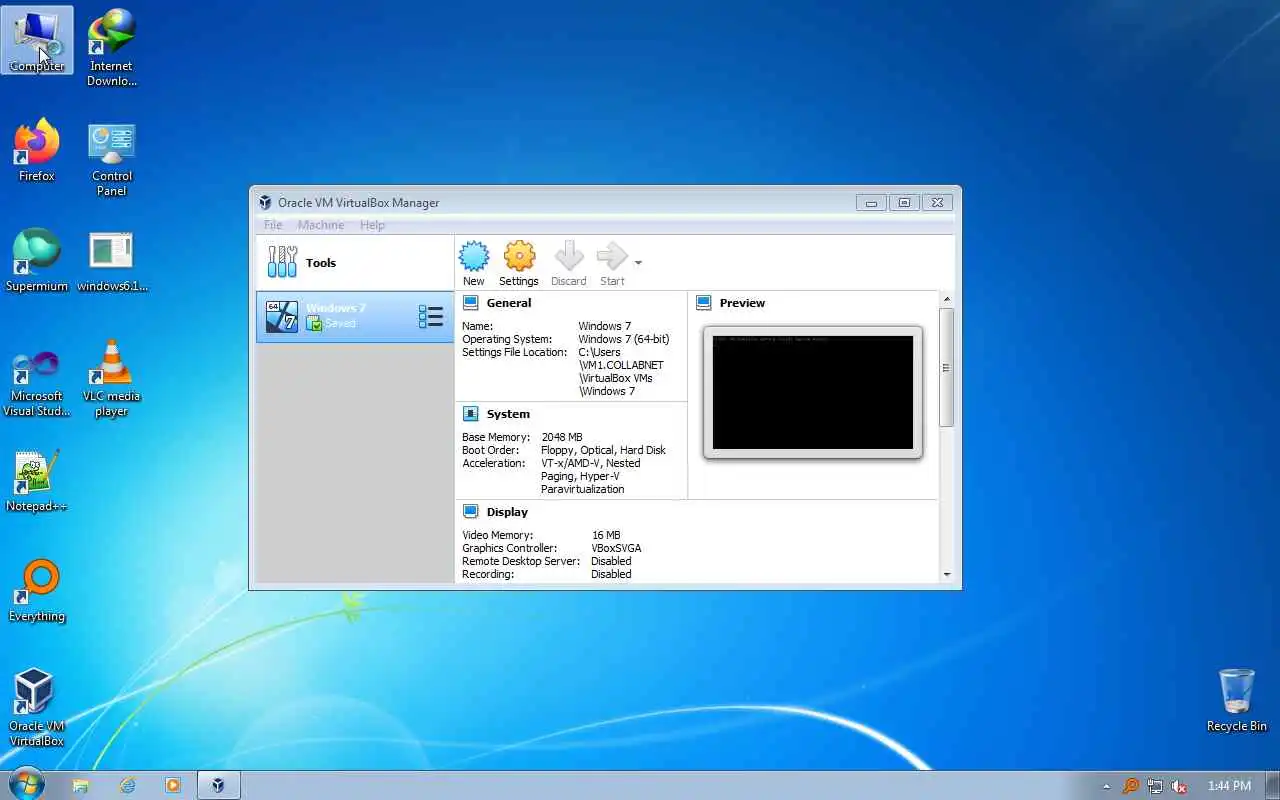Open the File menu
The image size is (1280, 800).
point(273,225)
